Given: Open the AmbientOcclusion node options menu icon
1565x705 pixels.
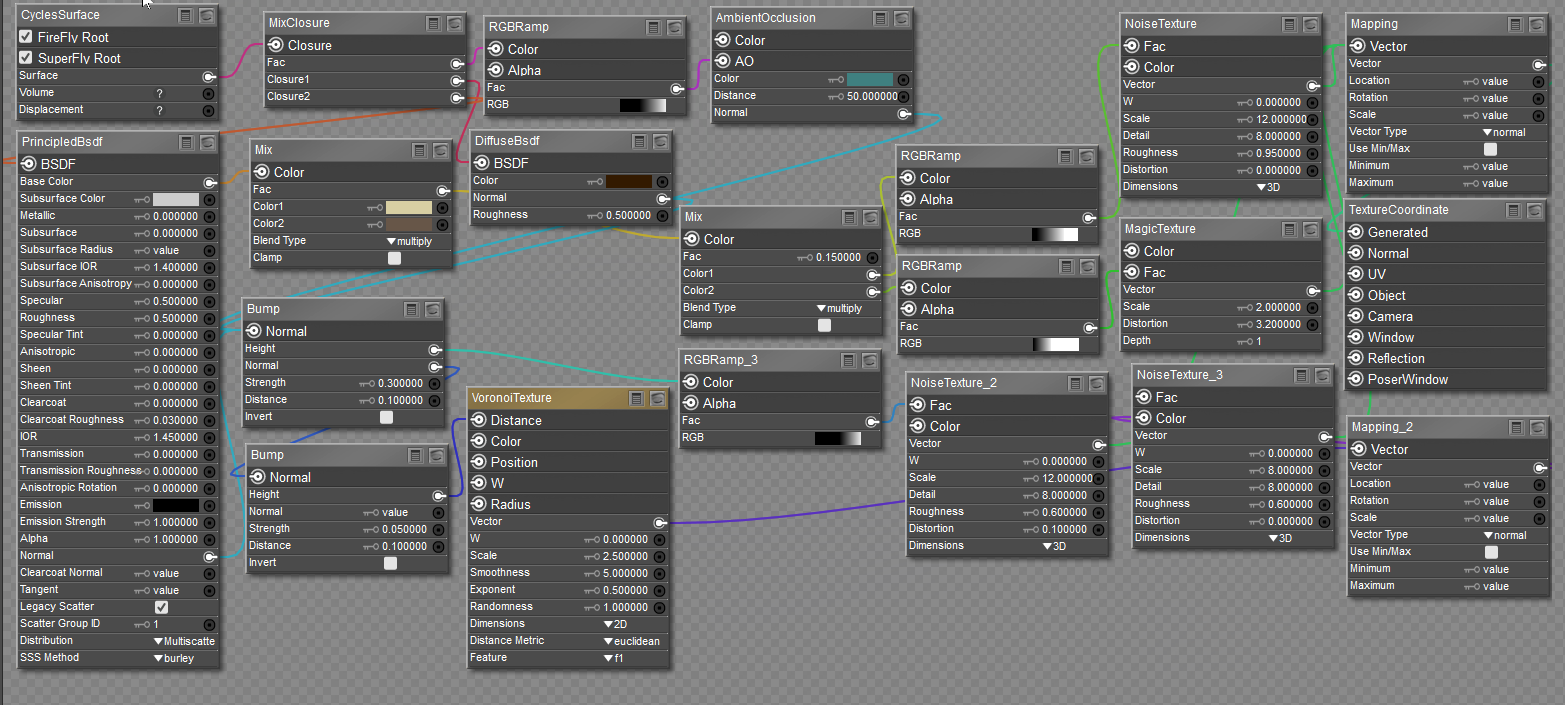Looking at the screenshot, I should (881, 18).
